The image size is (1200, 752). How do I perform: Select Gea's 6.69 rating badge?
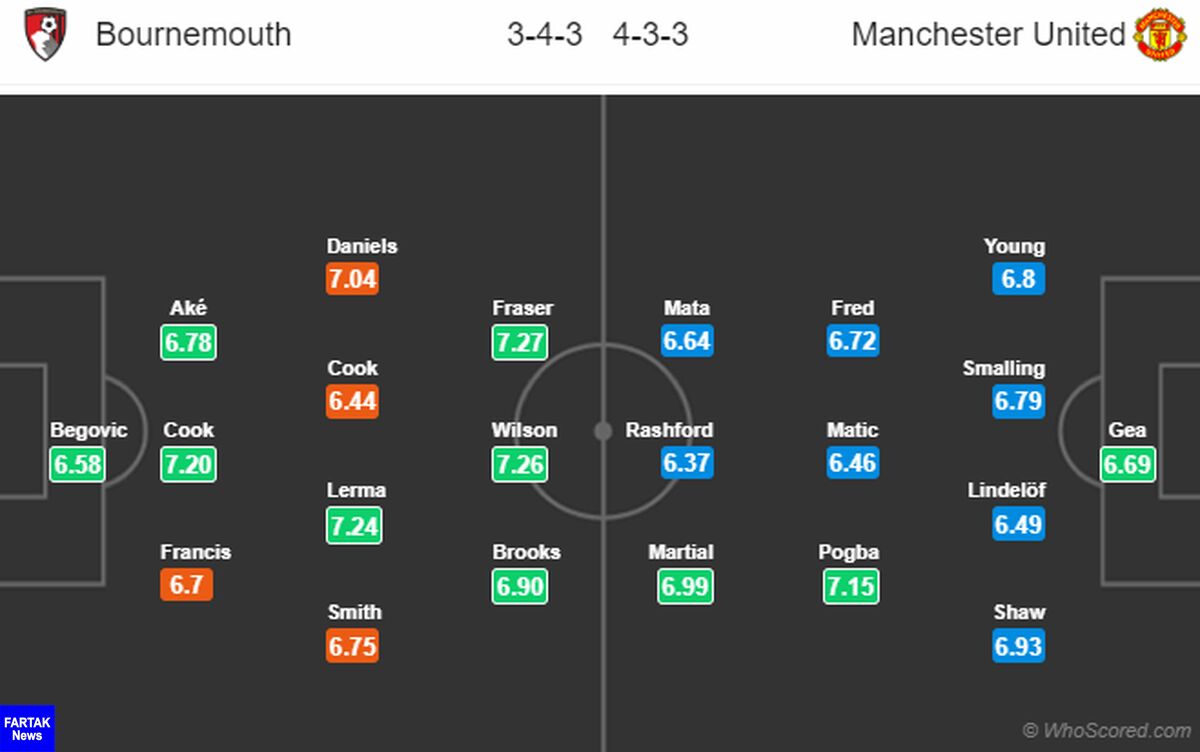click(1128, 463)
